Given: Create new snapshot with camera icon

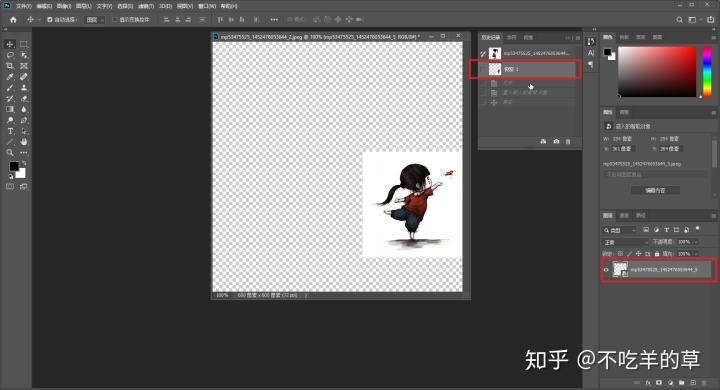Looking at the screenshot, I should click(x=556, y=141).
